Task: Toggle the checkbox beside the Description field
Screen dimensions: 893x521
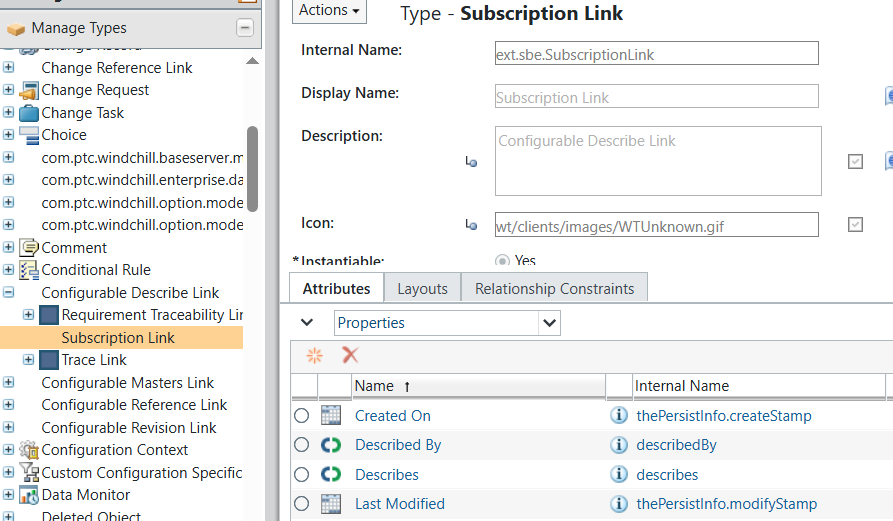Action: (x=855, y=161)
